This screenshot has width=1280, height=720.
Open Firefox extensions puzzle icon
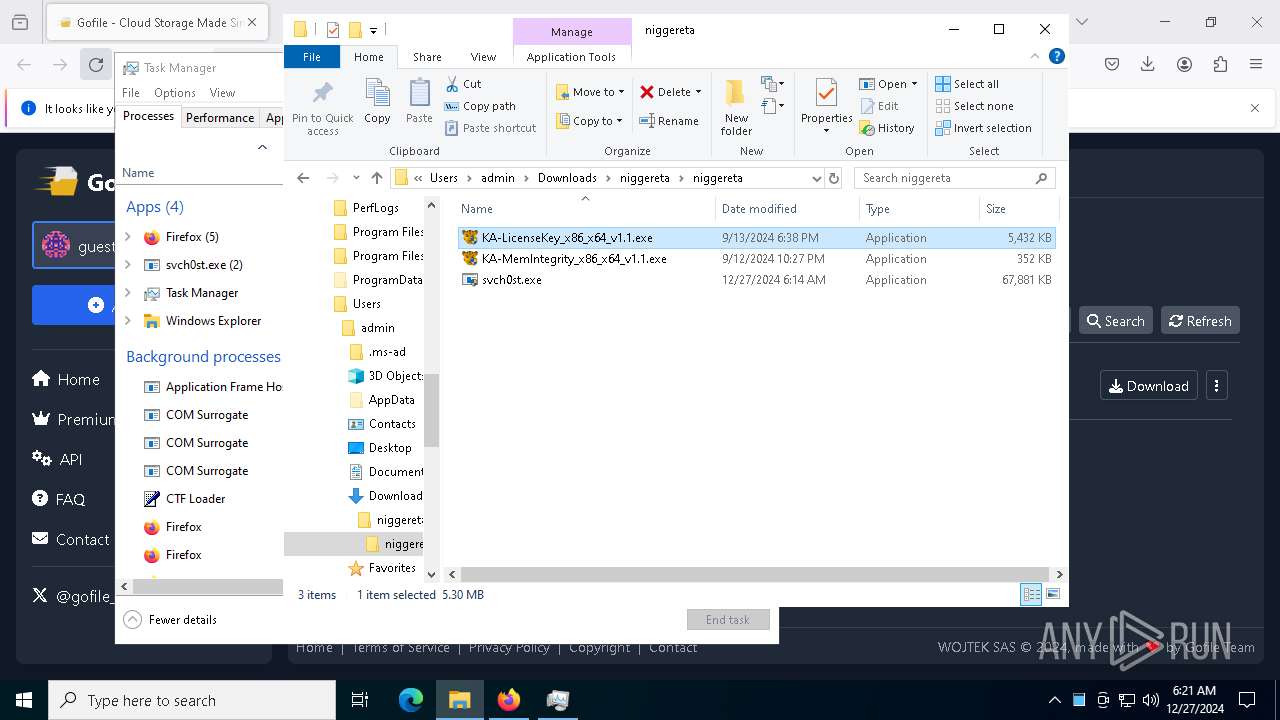[1220, 64]
